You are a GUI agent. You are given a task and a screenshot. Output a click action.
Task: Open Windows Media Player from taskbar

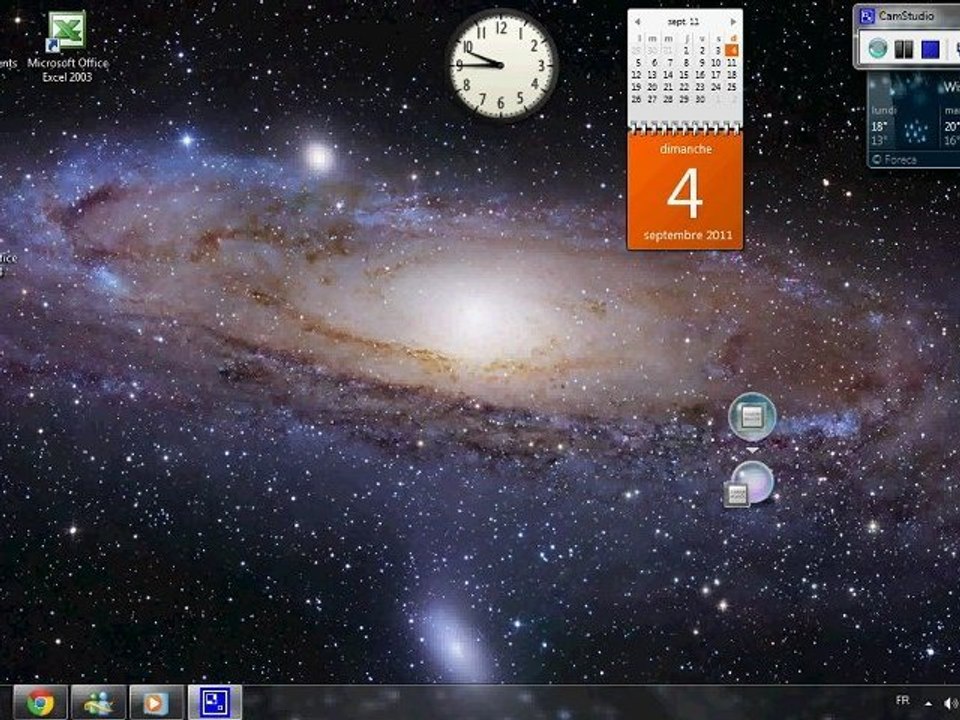[x=156, y=702]
